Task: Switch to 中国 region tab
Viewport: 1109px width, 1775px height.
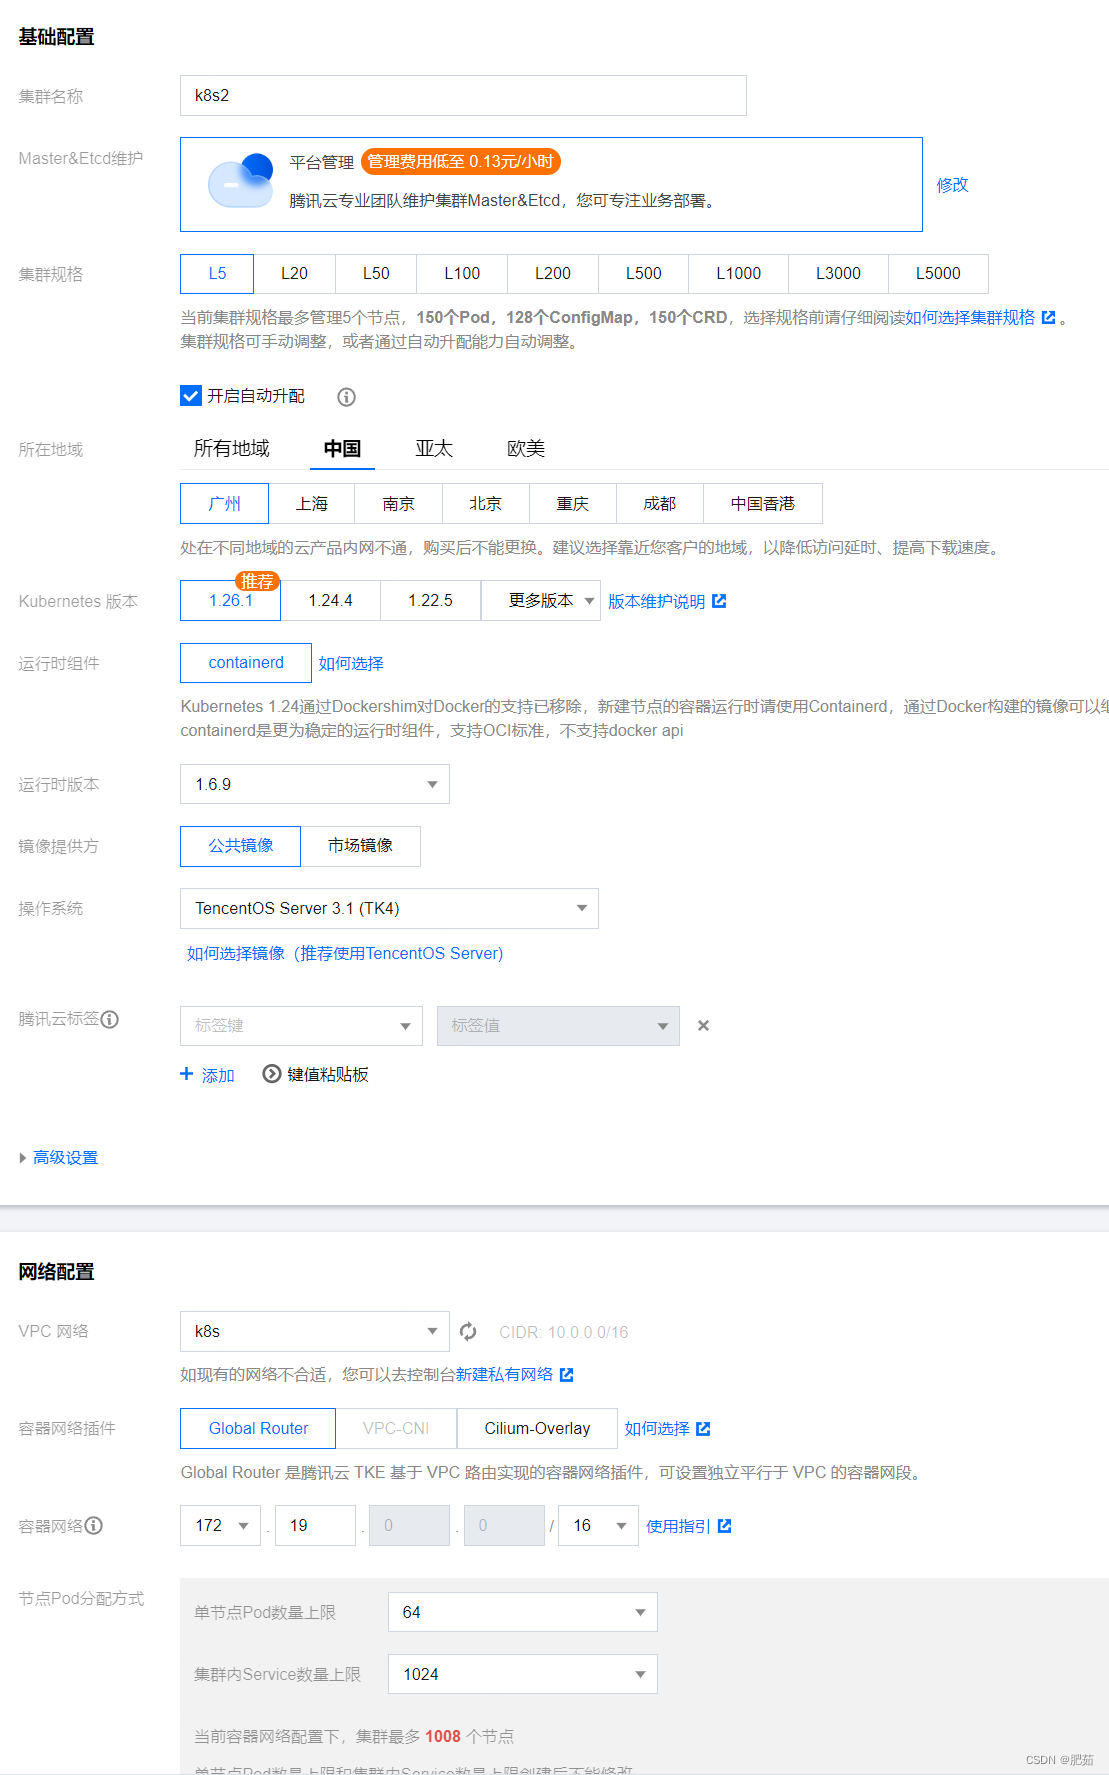Action: (342, 448)
